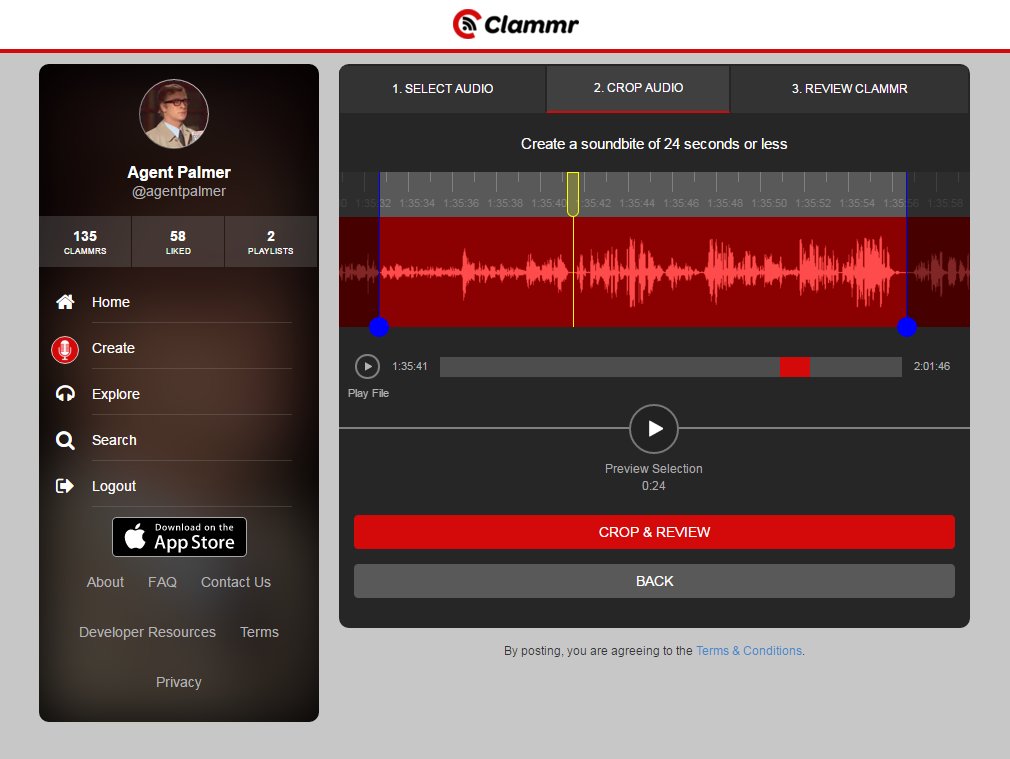The image size is (1010, 759).
Task: Open the Create menu item
Action: tap(113, 348)
